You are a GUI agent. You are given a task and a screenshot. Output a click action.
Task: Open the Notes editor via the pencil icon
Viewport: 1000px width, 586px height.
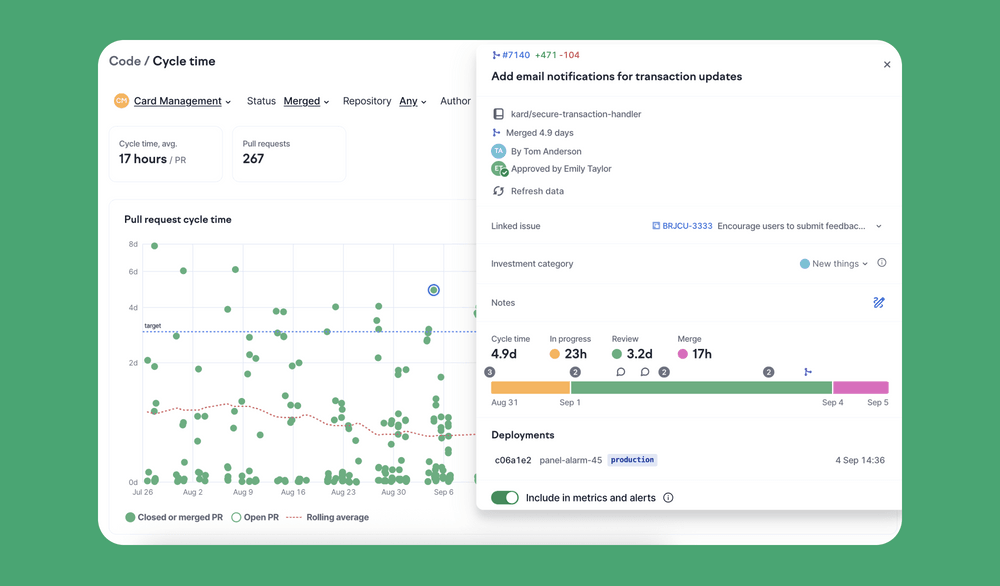[879, 302]
